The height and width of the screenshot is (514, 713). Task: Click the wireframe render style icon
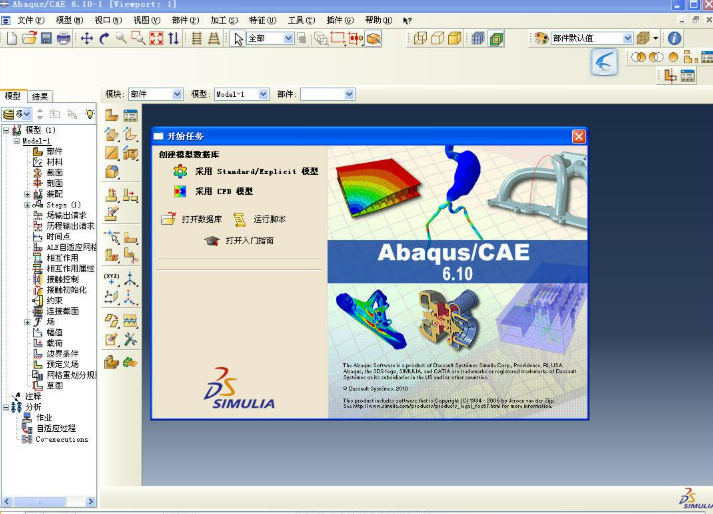pos(420,38)
